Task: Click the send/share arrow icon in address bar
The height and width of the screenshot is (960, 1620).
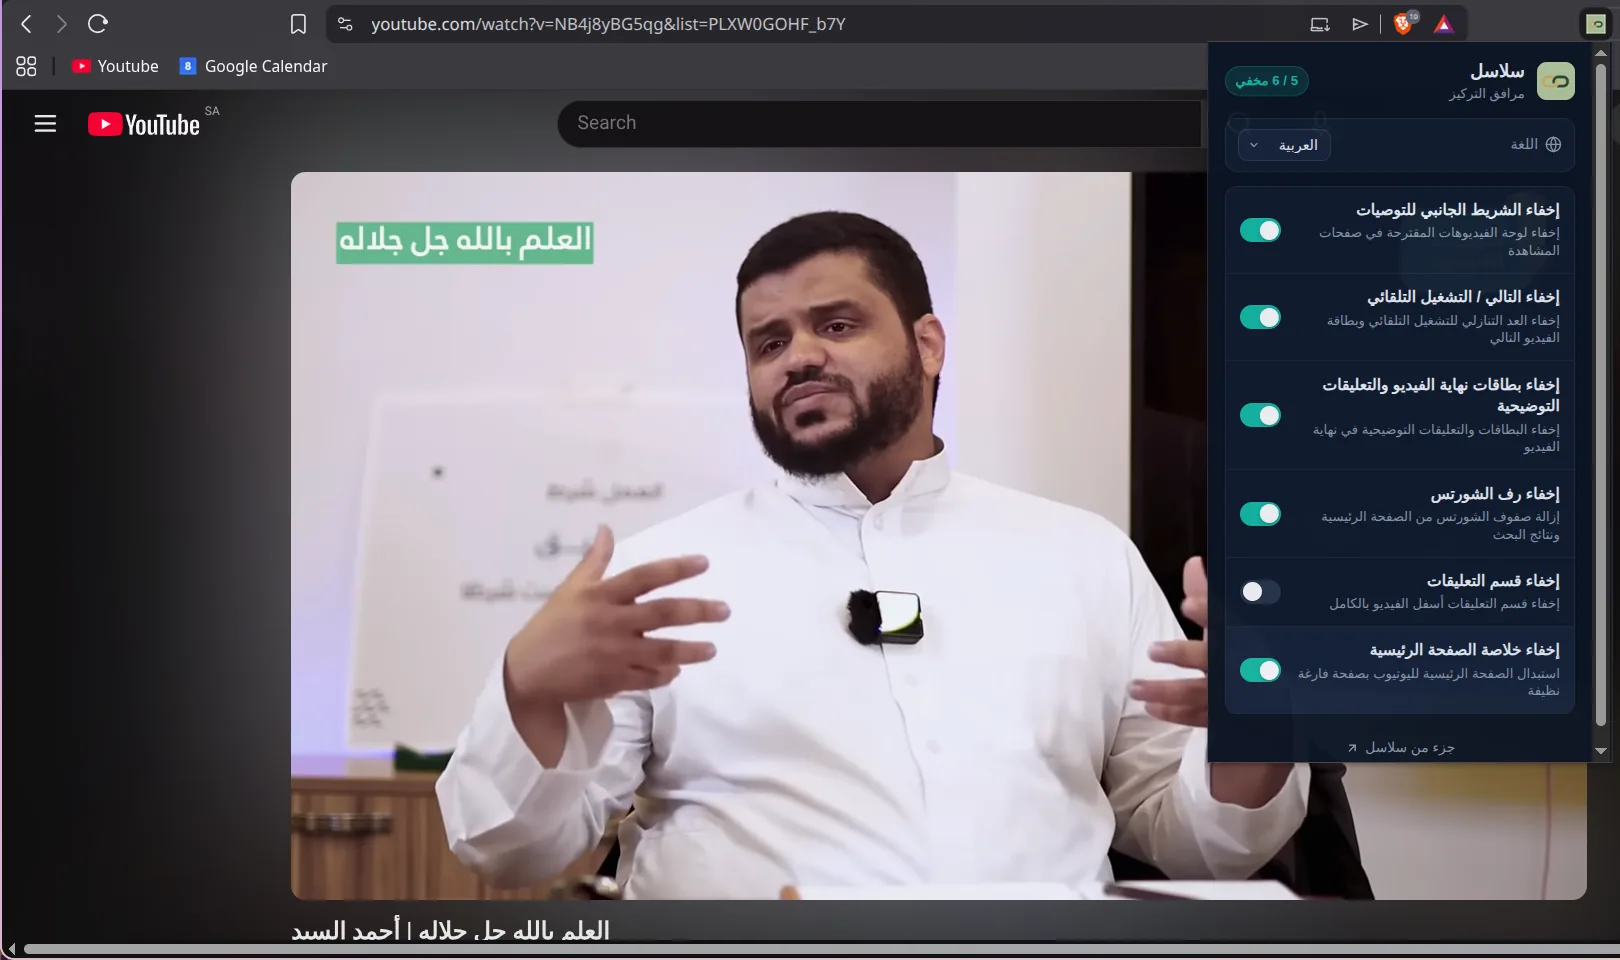Action: 1360,24
